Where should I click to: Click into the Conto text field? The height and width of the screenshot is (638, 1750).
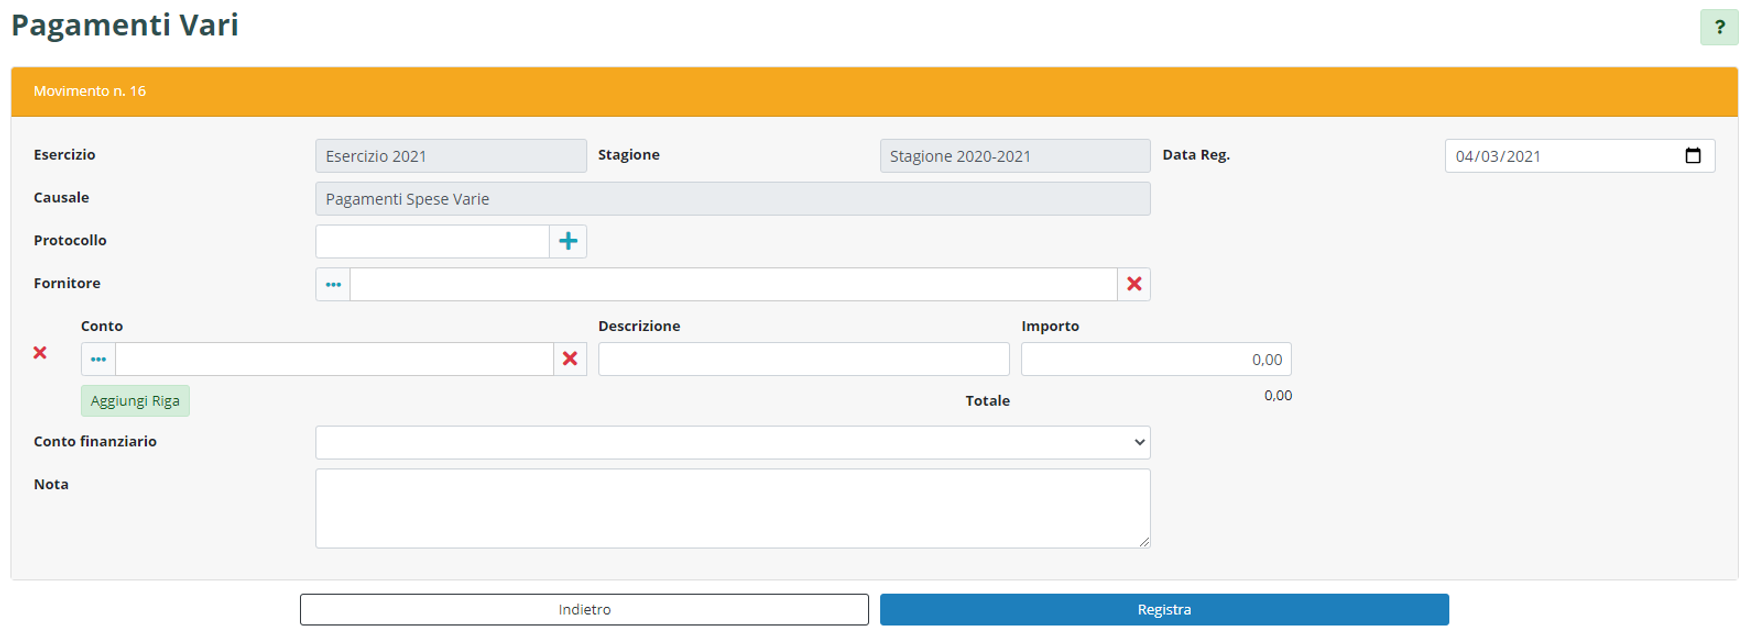click(x=334, y=359)
